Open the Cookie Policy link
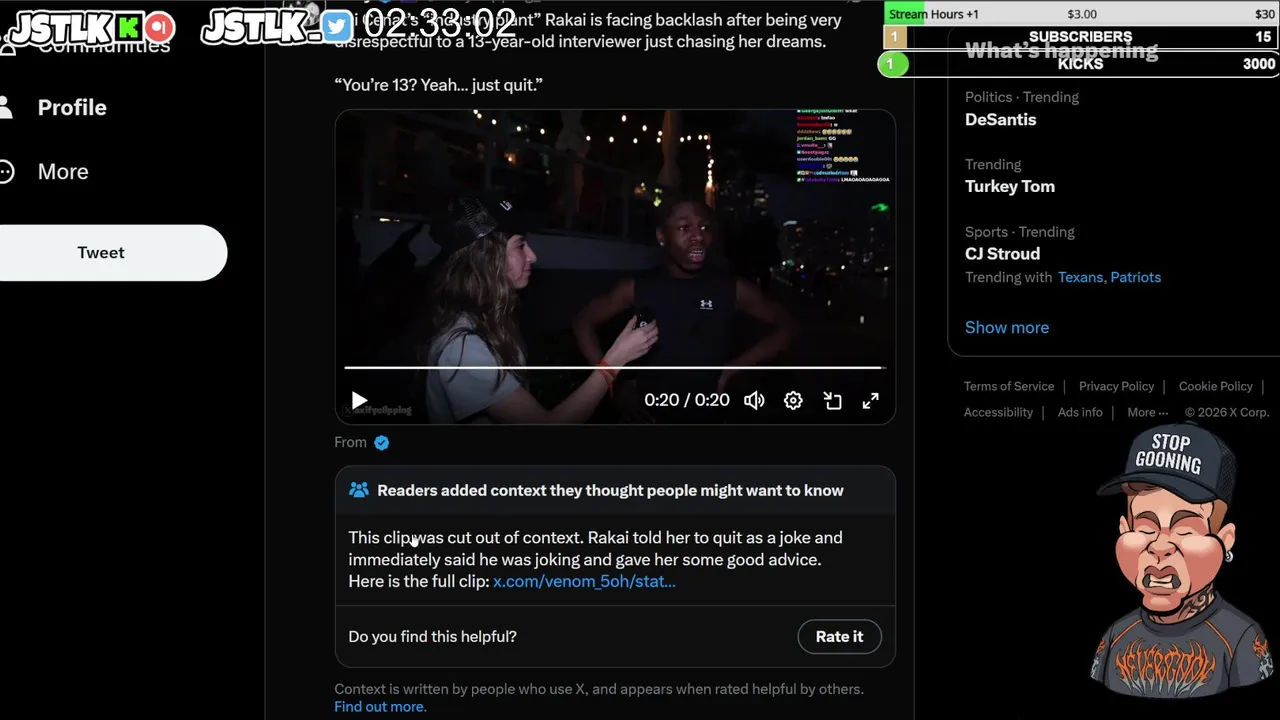The width and height of the screenshot is (1280, 720). click(1215, 386)
